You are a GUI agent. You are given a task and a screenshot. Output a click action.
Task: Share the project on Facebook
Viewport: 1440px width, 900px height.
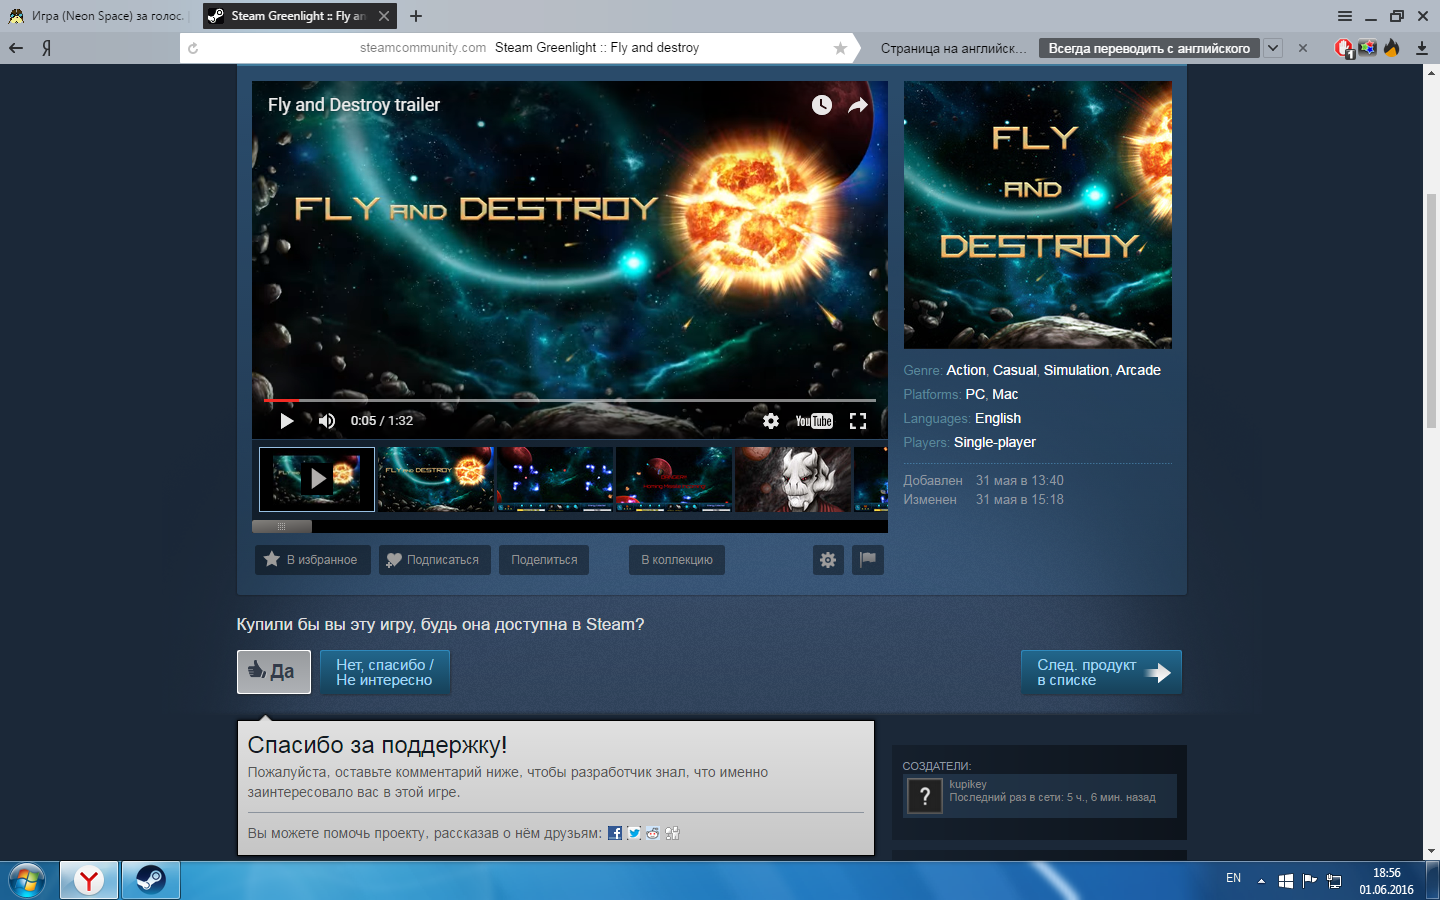(x=615, y=833)
